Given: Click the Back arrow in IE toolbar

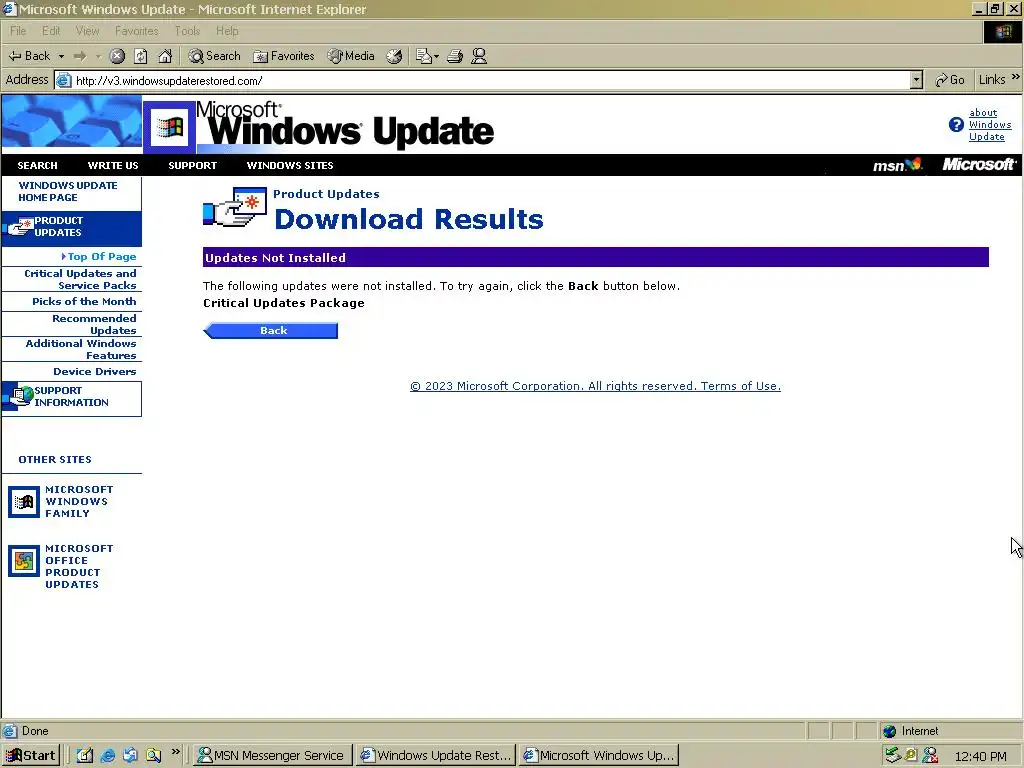Looking at the screenshot, I should point(29,56).
